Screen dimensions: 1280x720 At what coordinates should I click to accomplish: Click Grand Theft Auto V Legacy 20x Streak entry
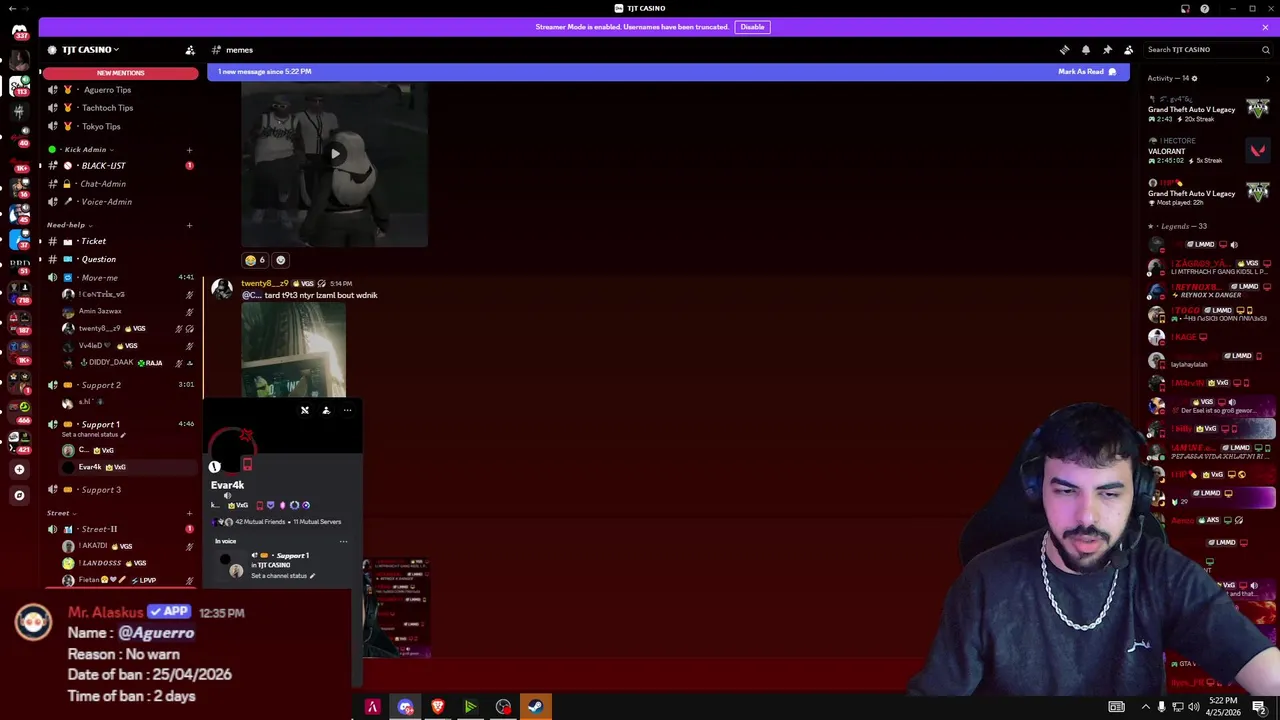pos(1209,109)
